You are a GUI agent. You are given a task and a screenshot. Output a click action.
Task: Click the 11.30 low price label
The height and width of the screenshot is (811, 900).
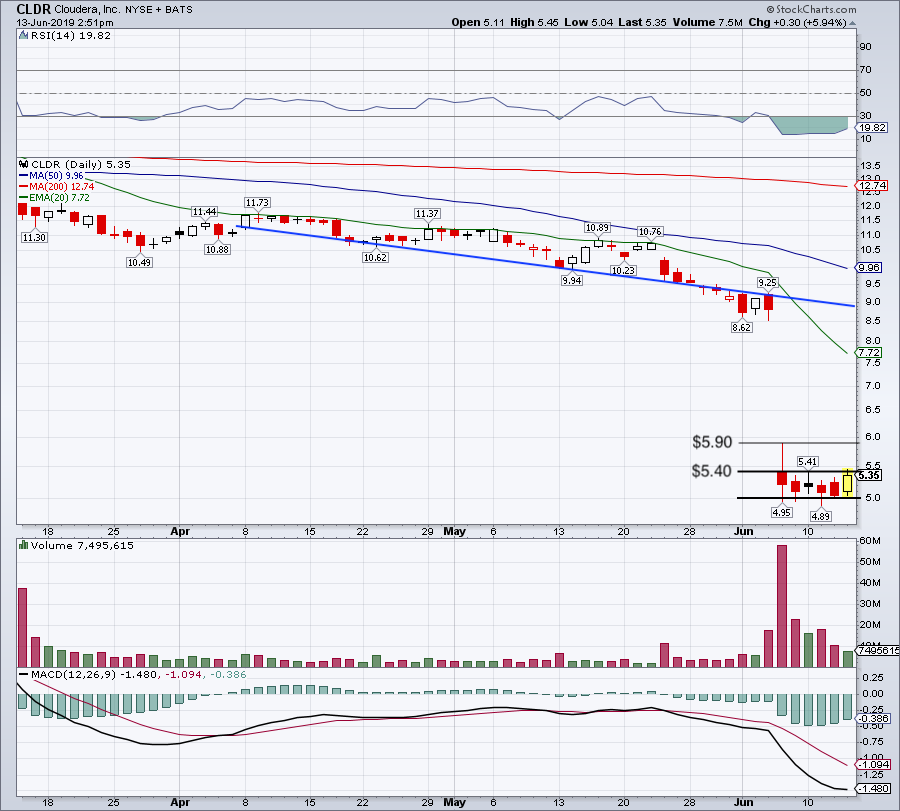pyautogui.click(x=34, y=237)
